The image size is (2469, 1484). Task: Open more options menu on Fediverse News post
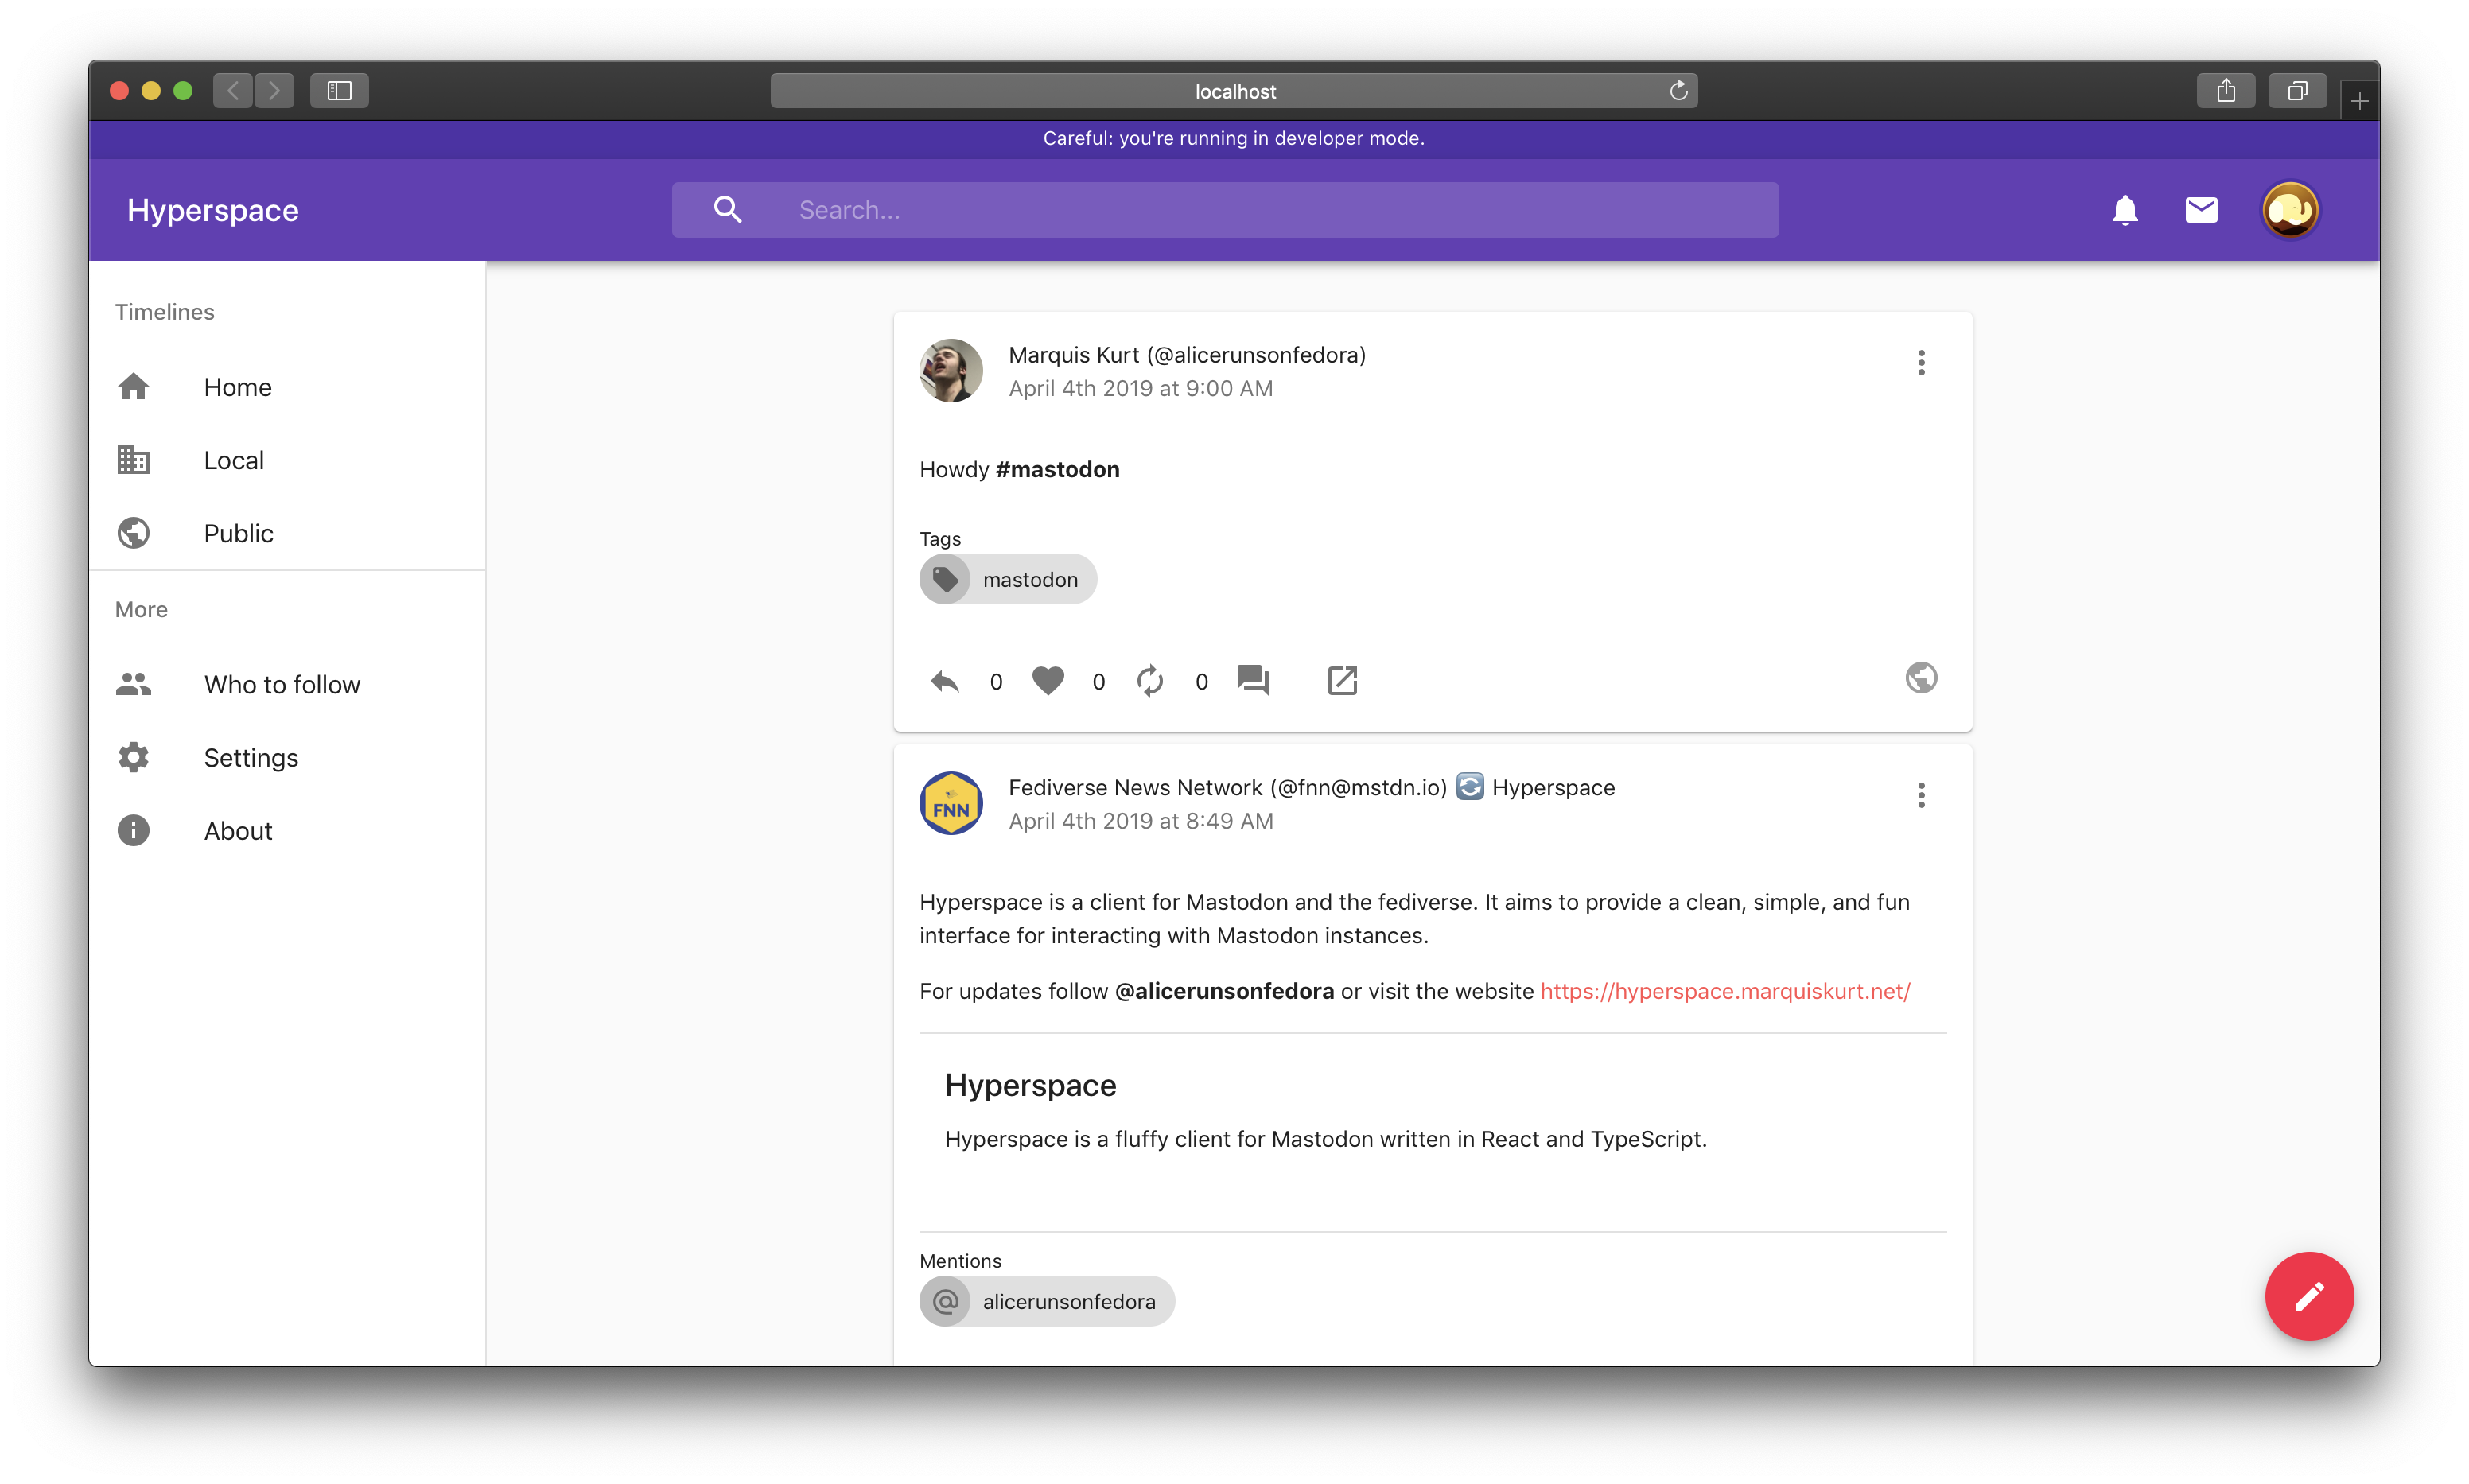[1921, 795]
